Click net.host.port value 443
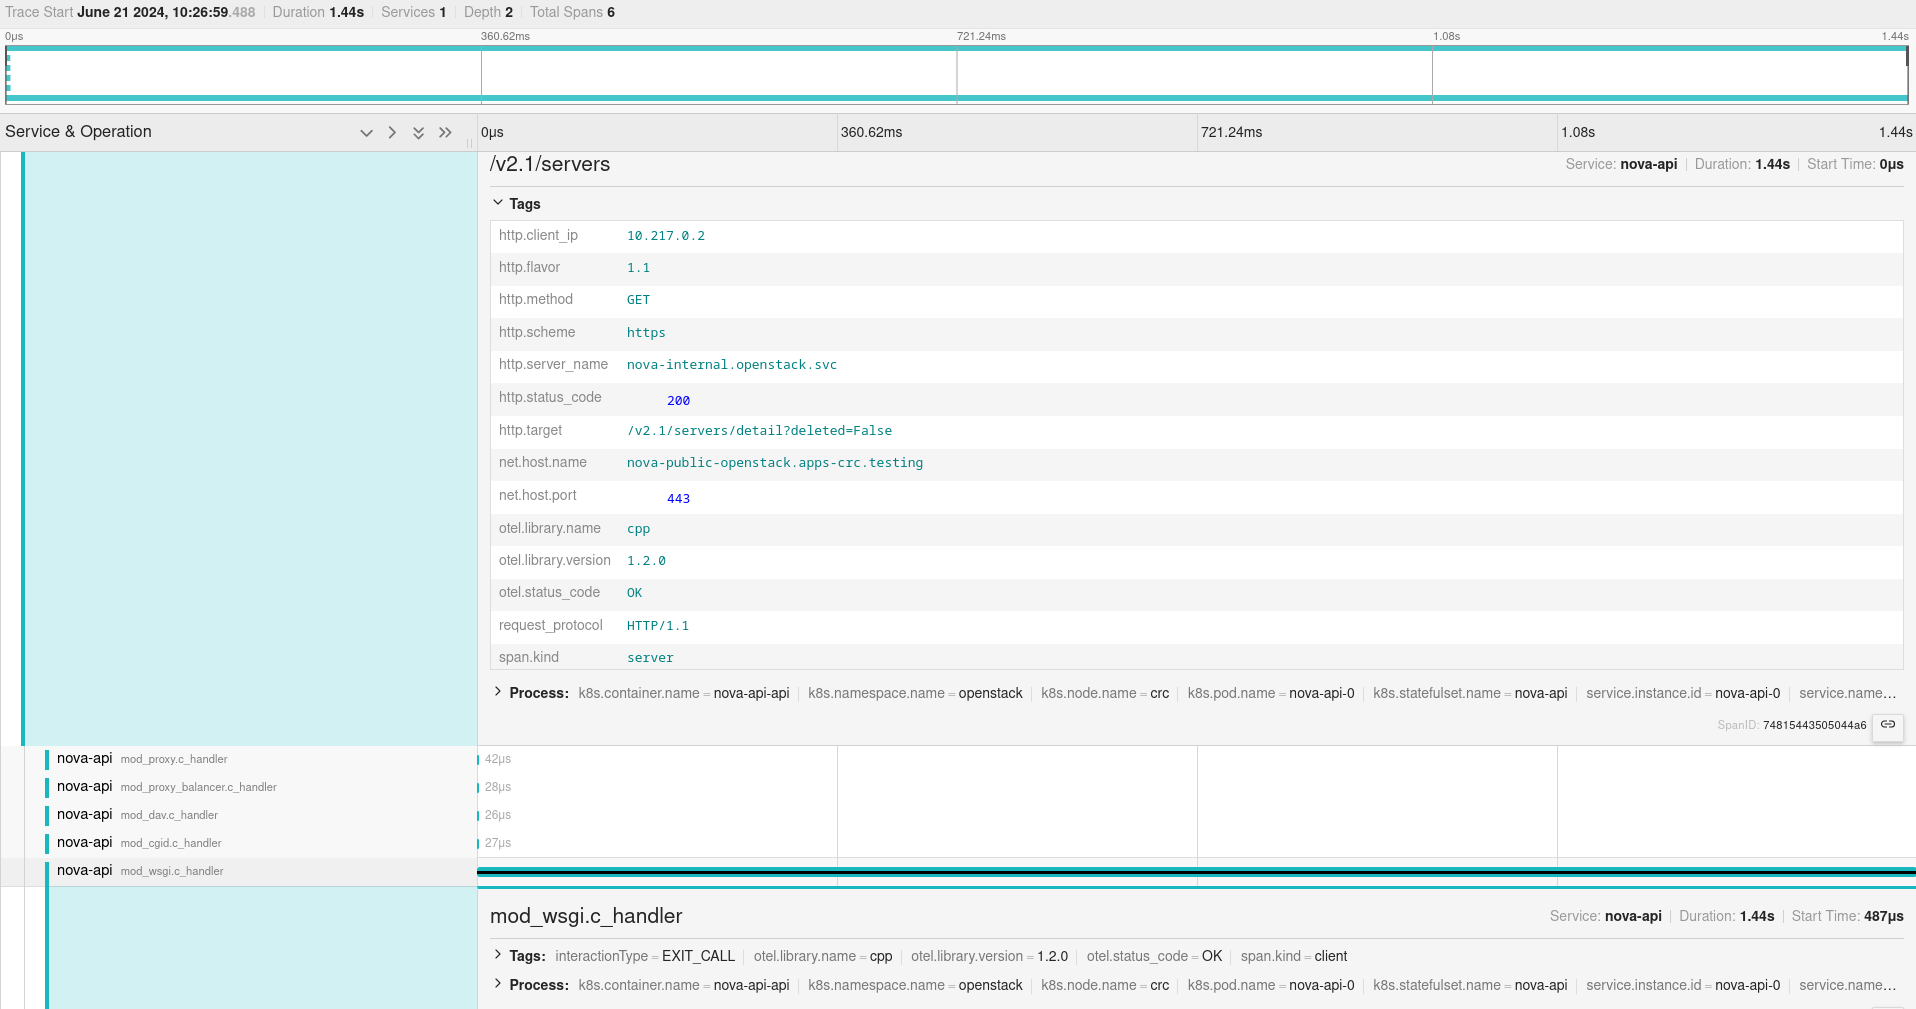 [x=678, y=499]
